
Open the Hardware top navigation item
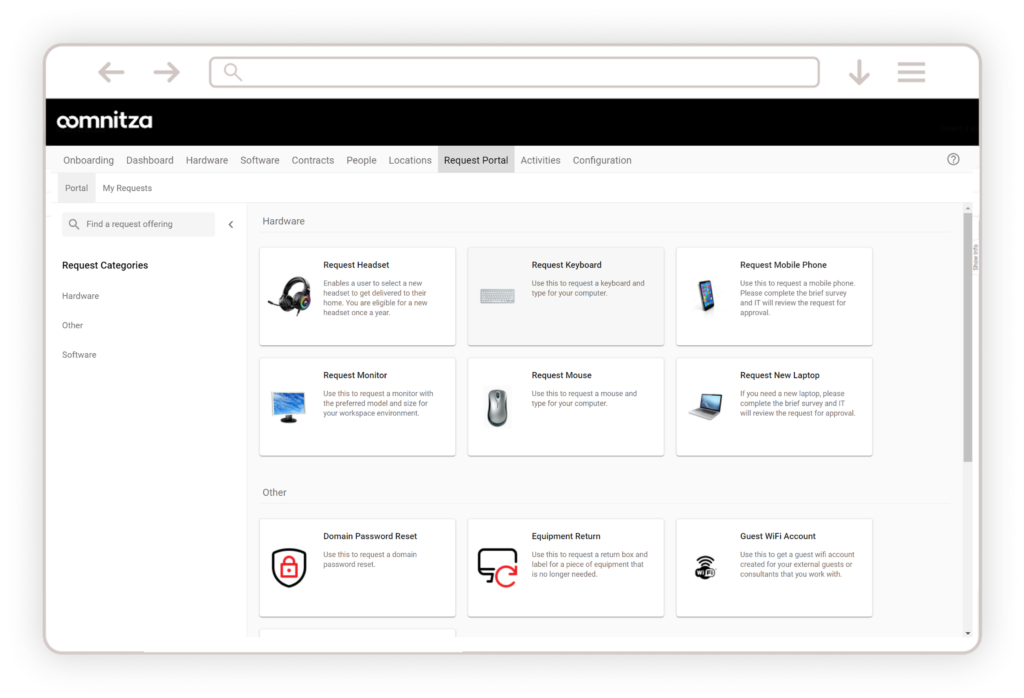click(x=206, y=160)
